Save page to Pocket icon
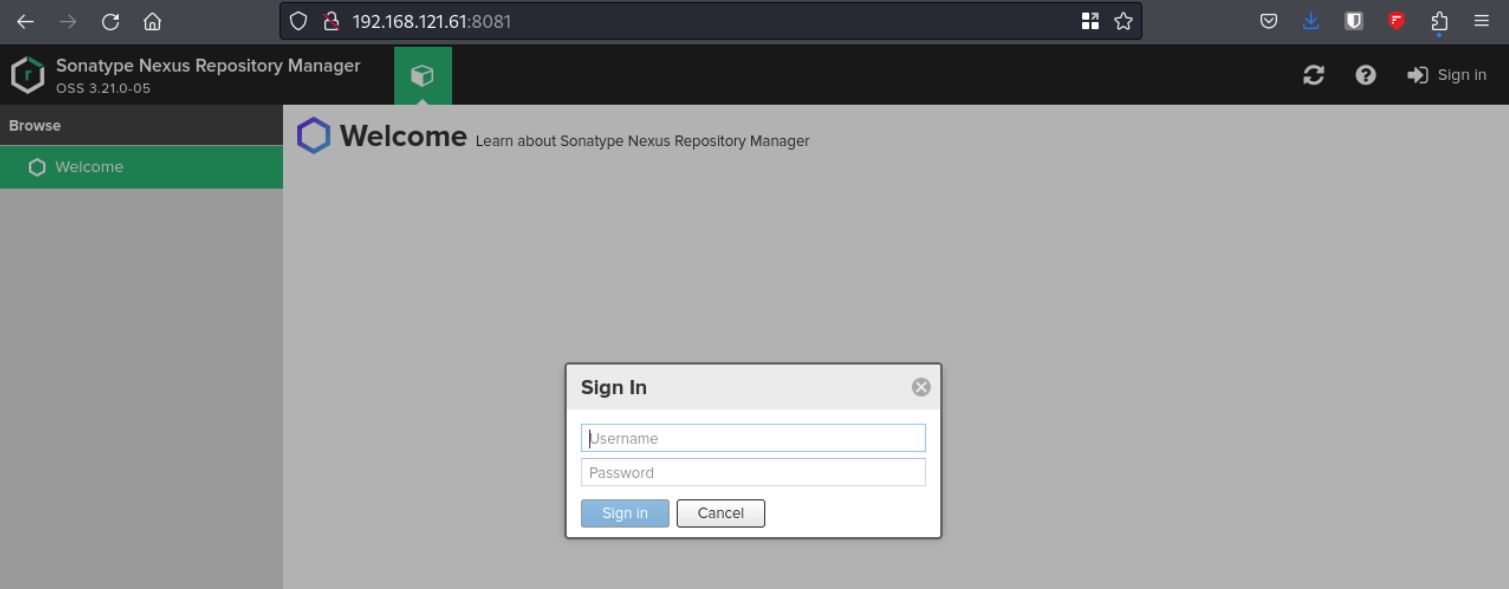Screen dimensions: 1509x589 click(1268, 21)
